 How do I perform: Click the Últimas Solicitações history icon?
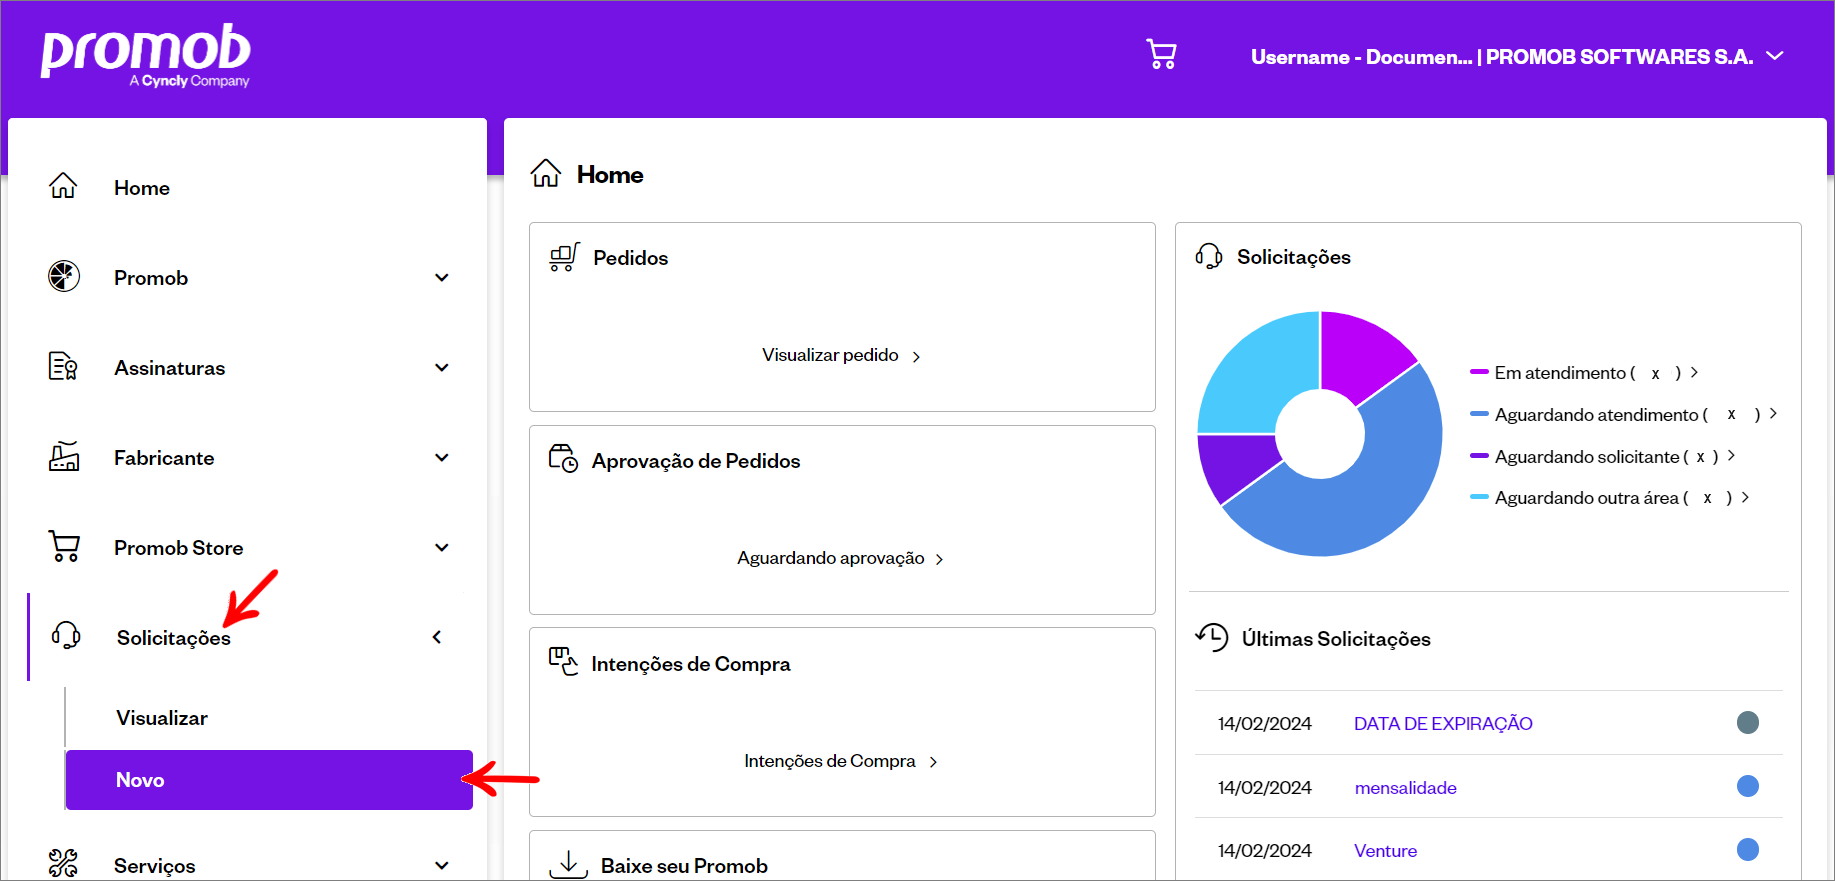tap(1212, 637)
